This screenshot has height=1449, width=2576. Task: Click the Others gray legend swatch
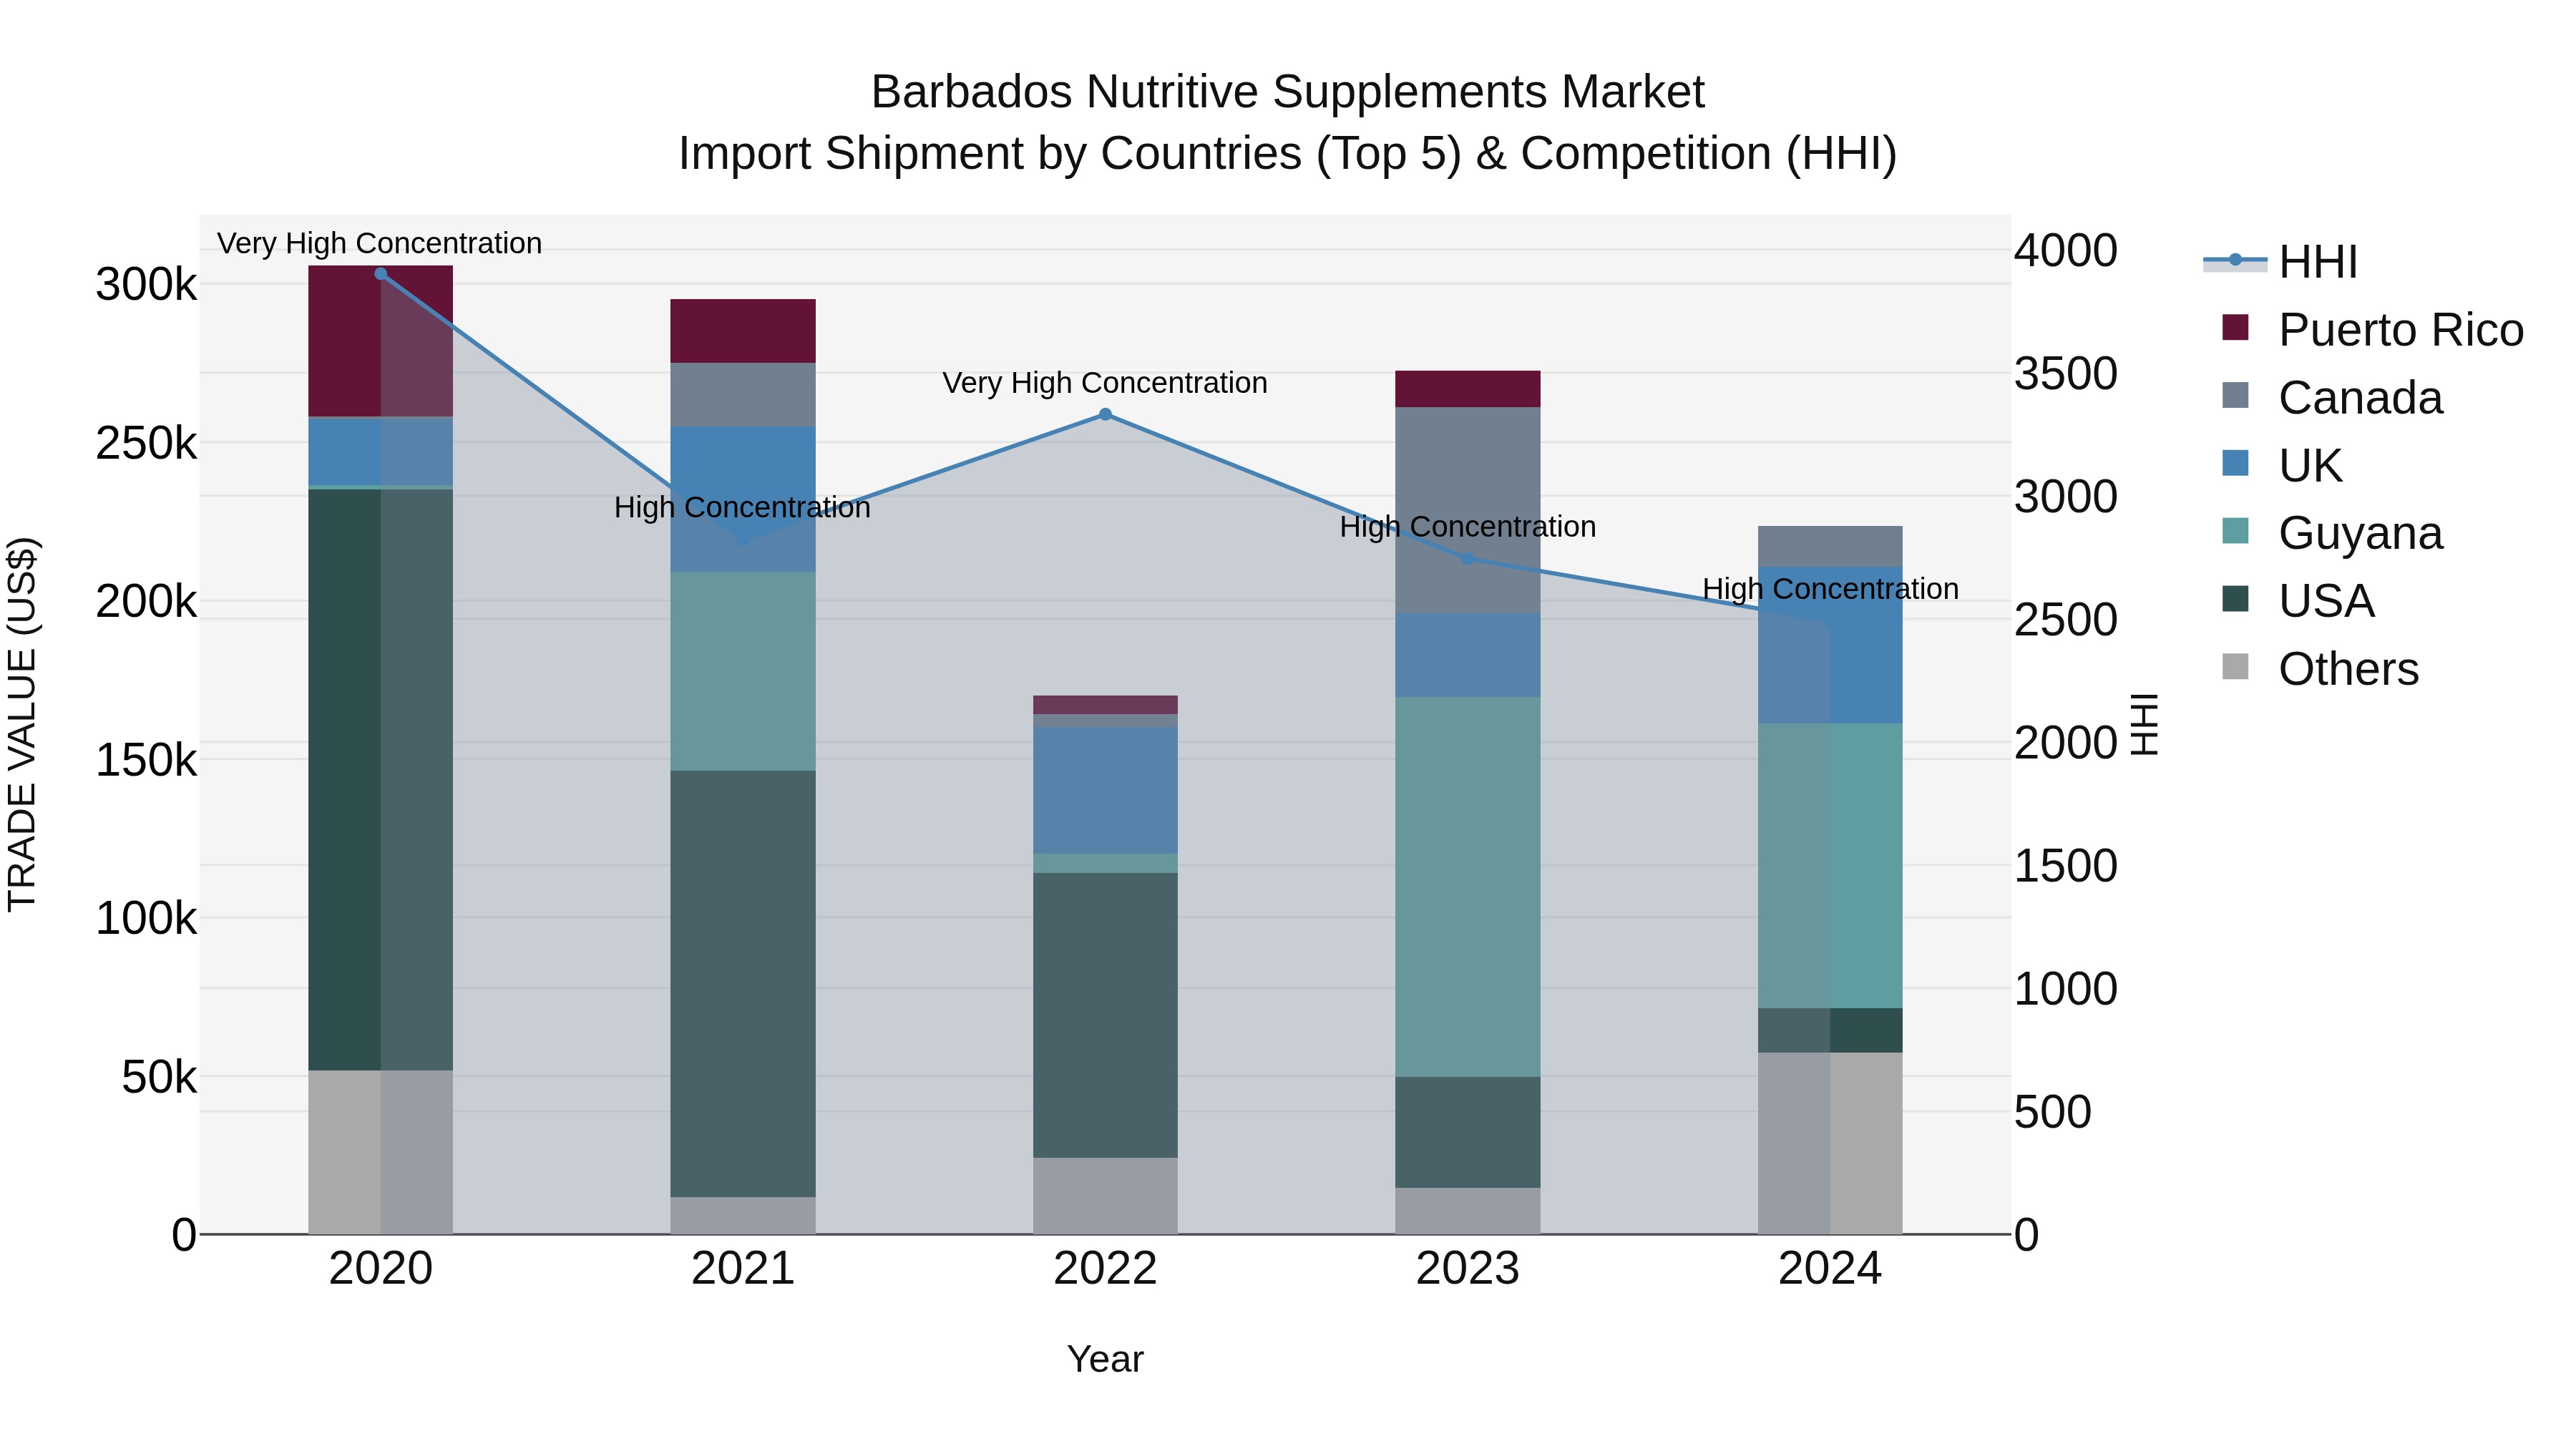(2235, 666)
